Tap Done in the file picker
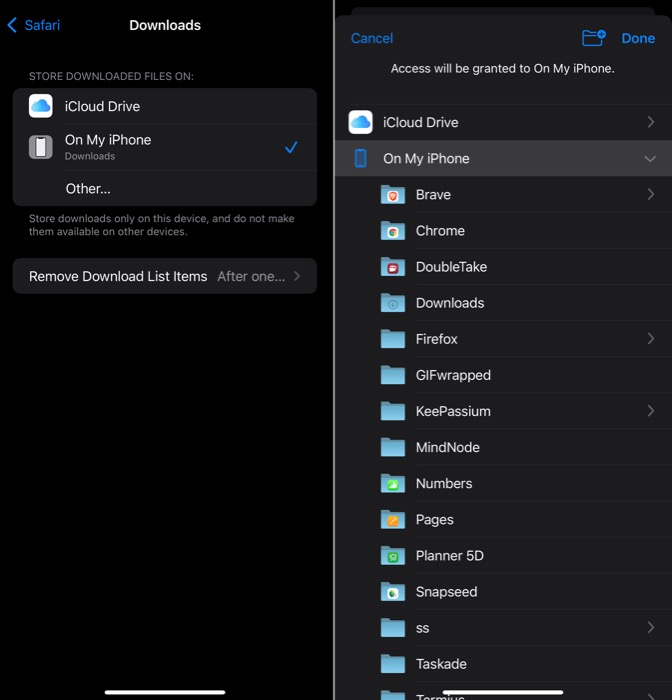The image size is (672, 700). point(638,38)
